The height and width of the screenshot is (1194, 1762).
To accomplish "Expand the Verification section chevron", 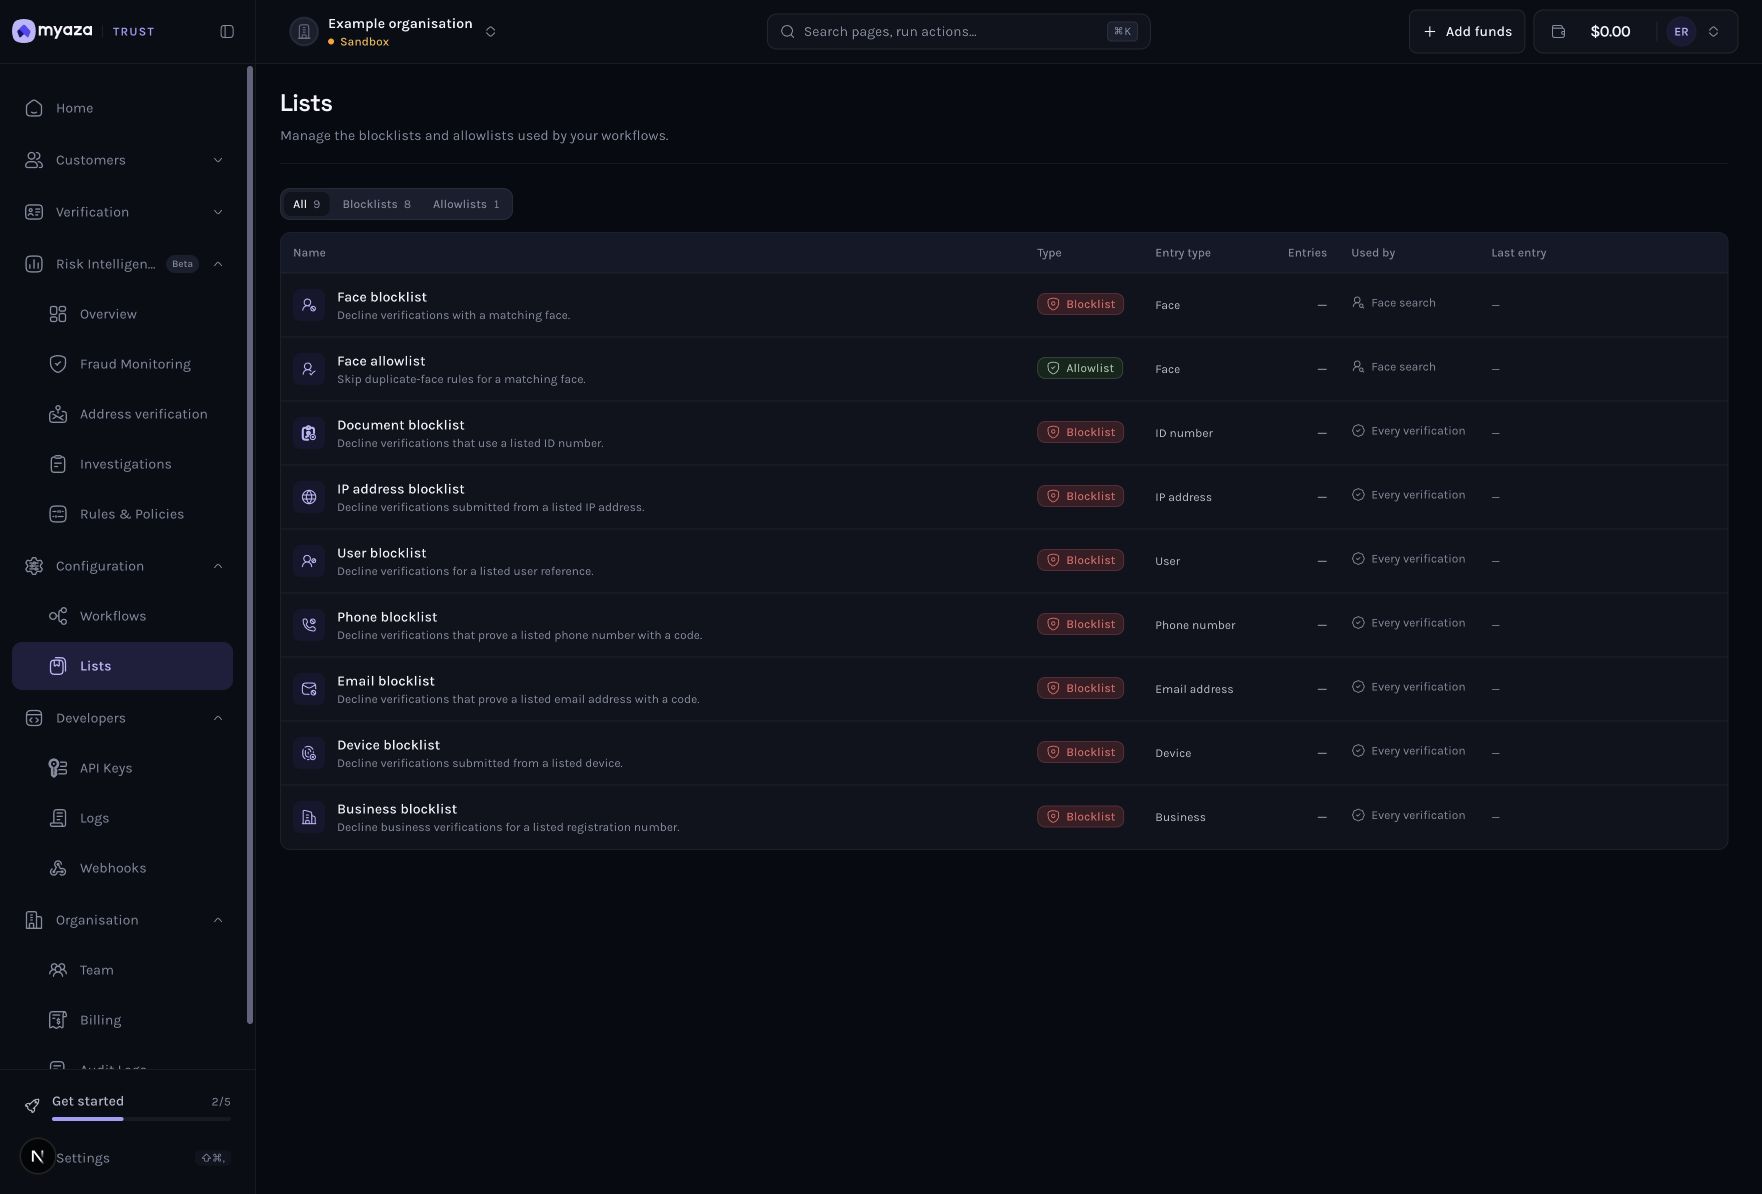I will pos(218,212).
